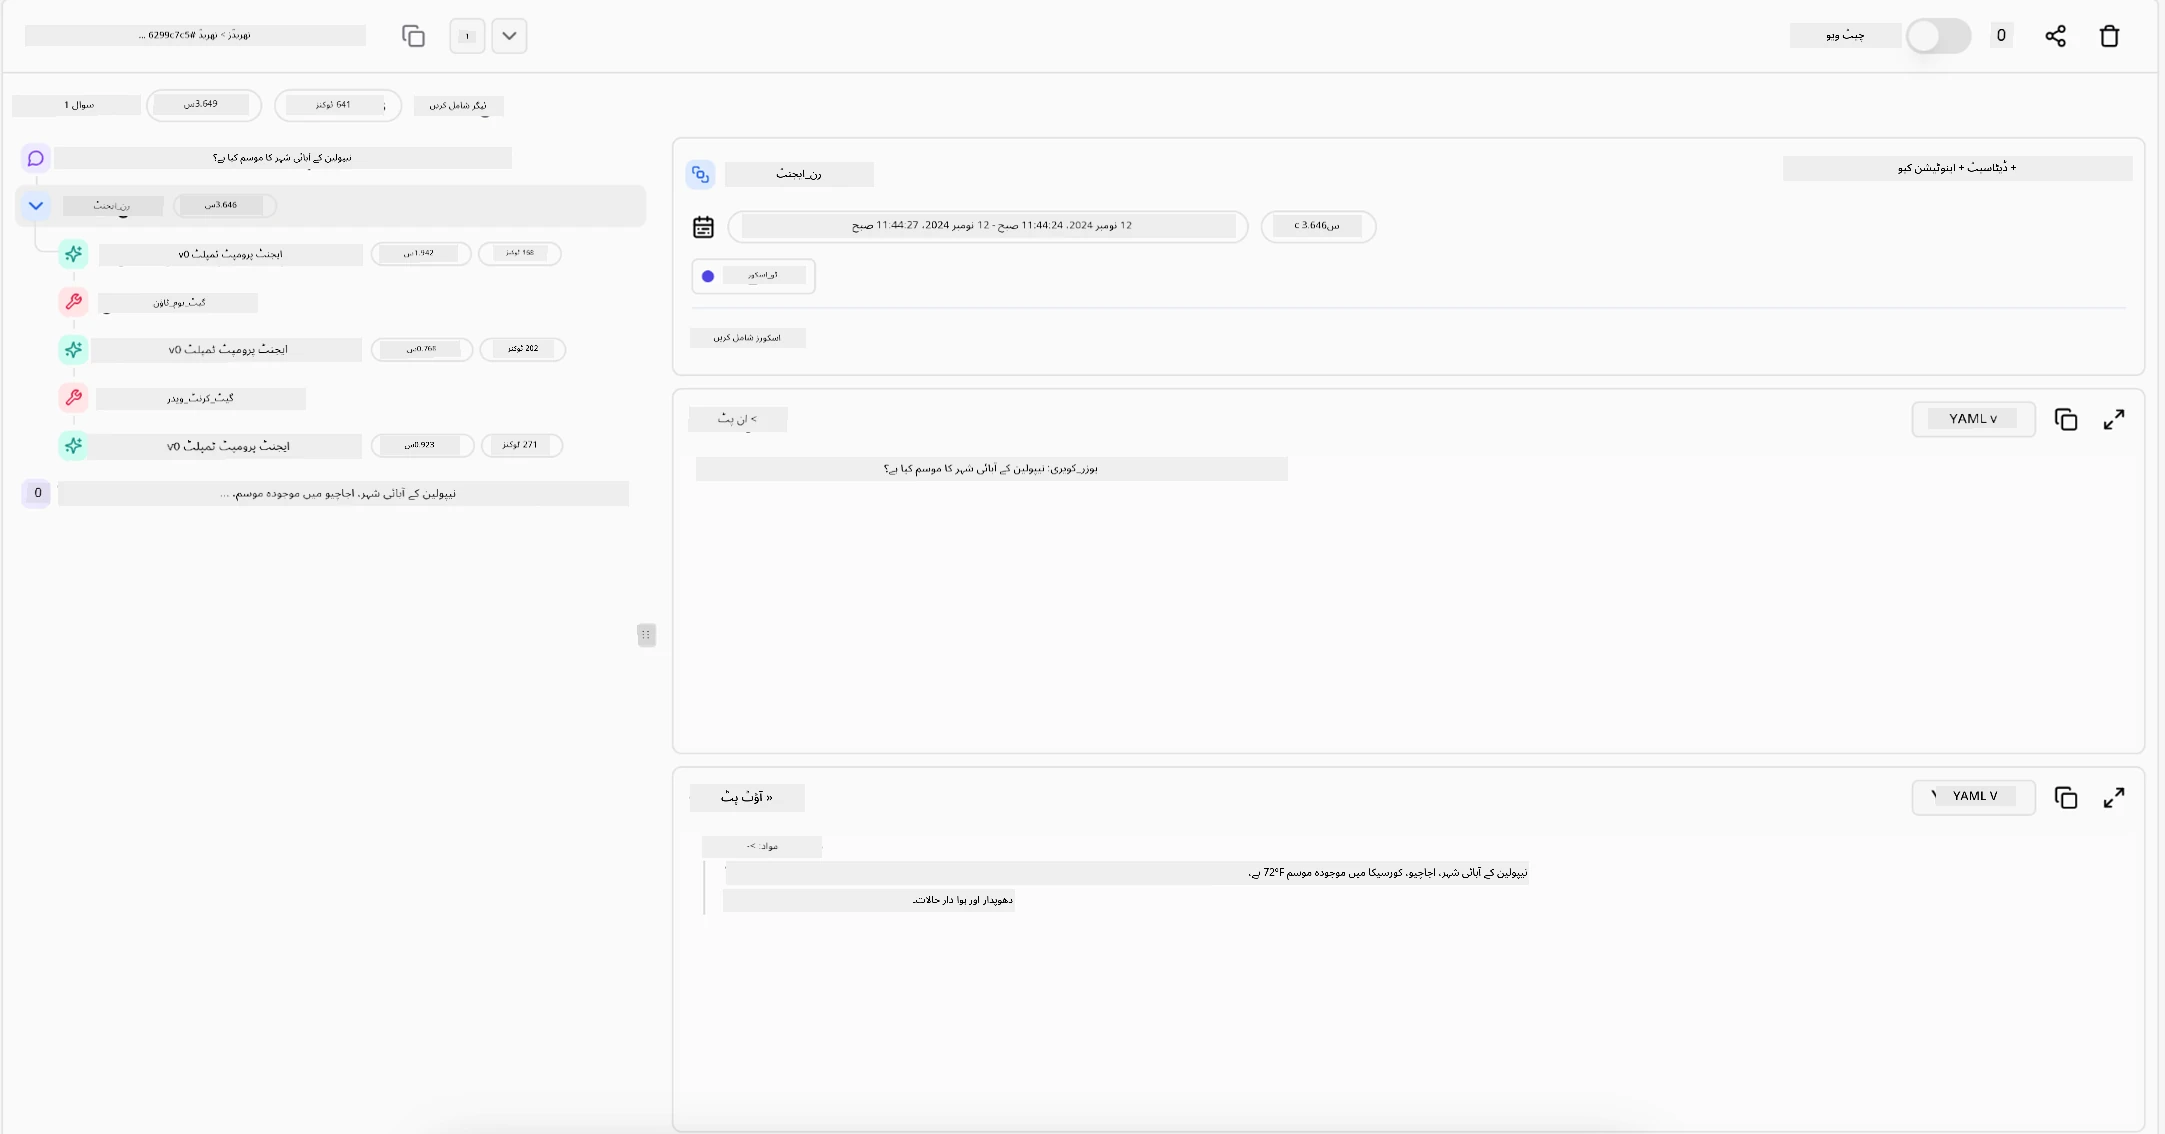
Task: Click the calendar icon beside timestamps
Action: (703, 227)
